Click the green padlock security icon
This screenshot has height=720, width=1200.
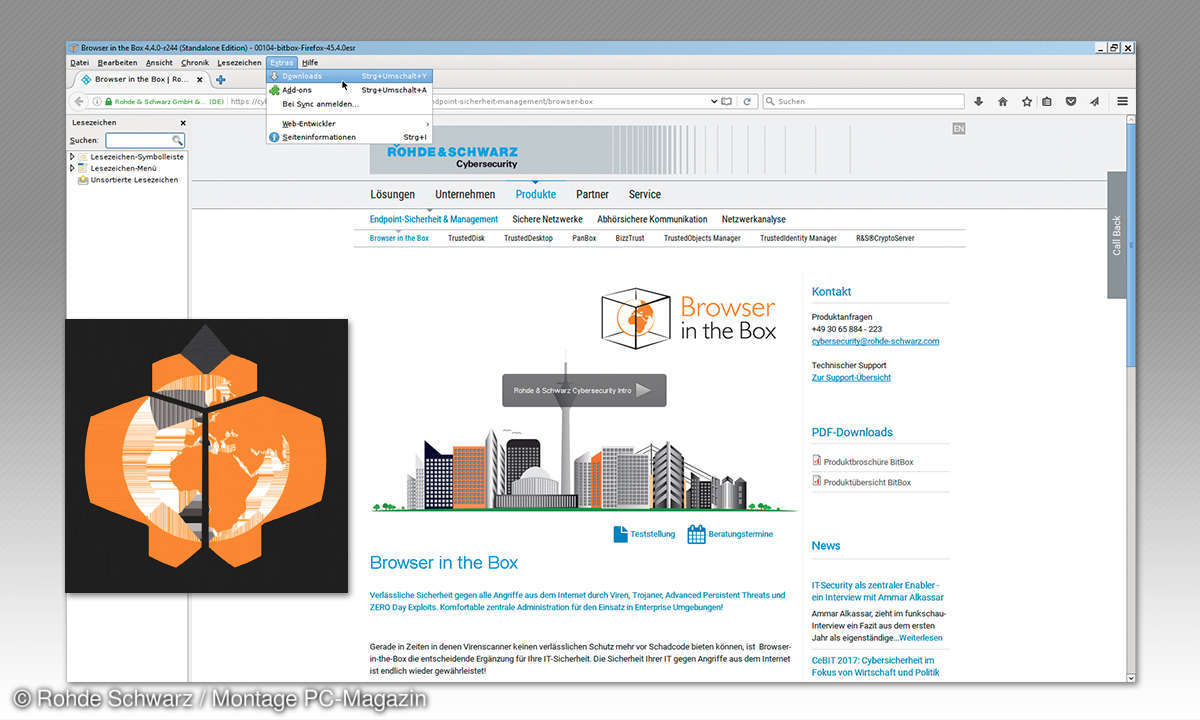click(x=108, y=101)
